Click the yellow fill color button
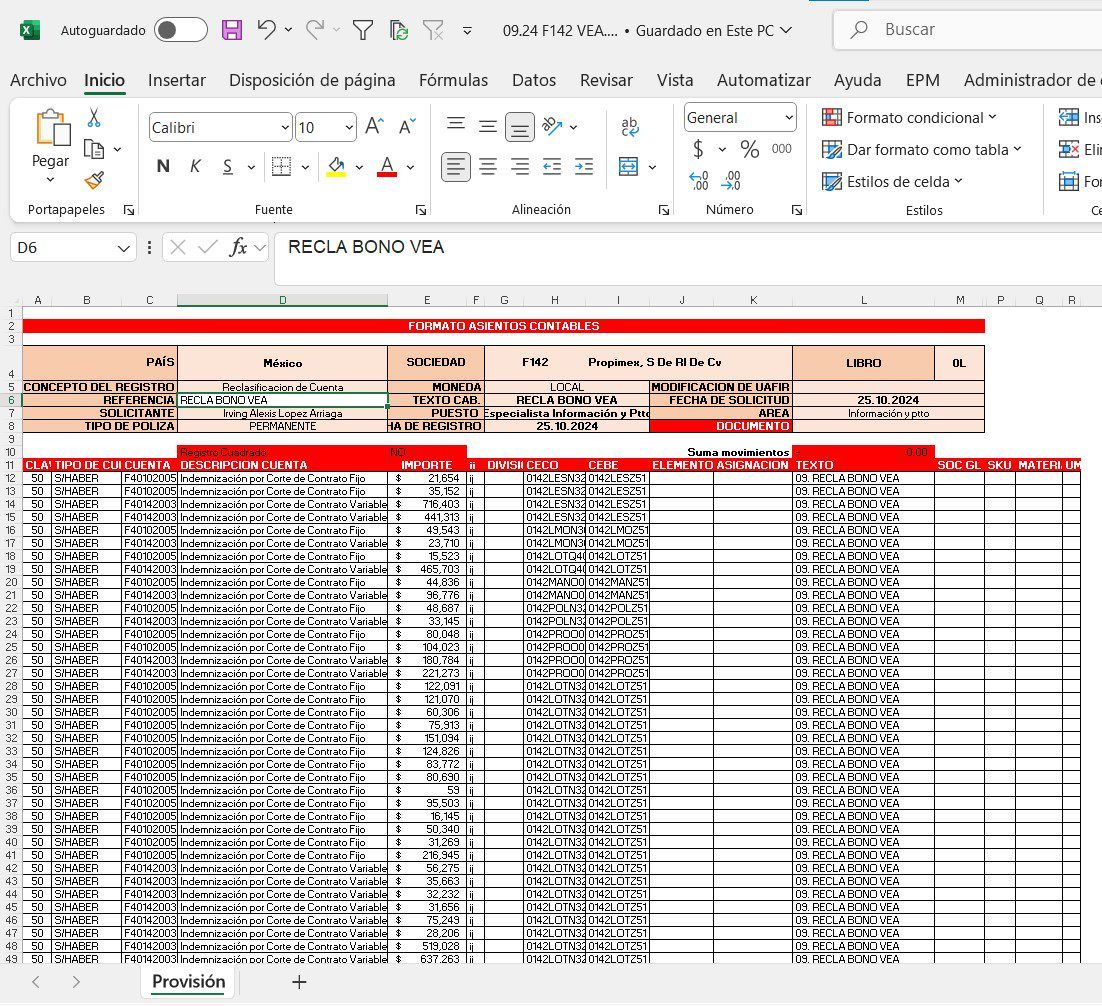The image size is (1102, 1006). [x=336, y=166]
